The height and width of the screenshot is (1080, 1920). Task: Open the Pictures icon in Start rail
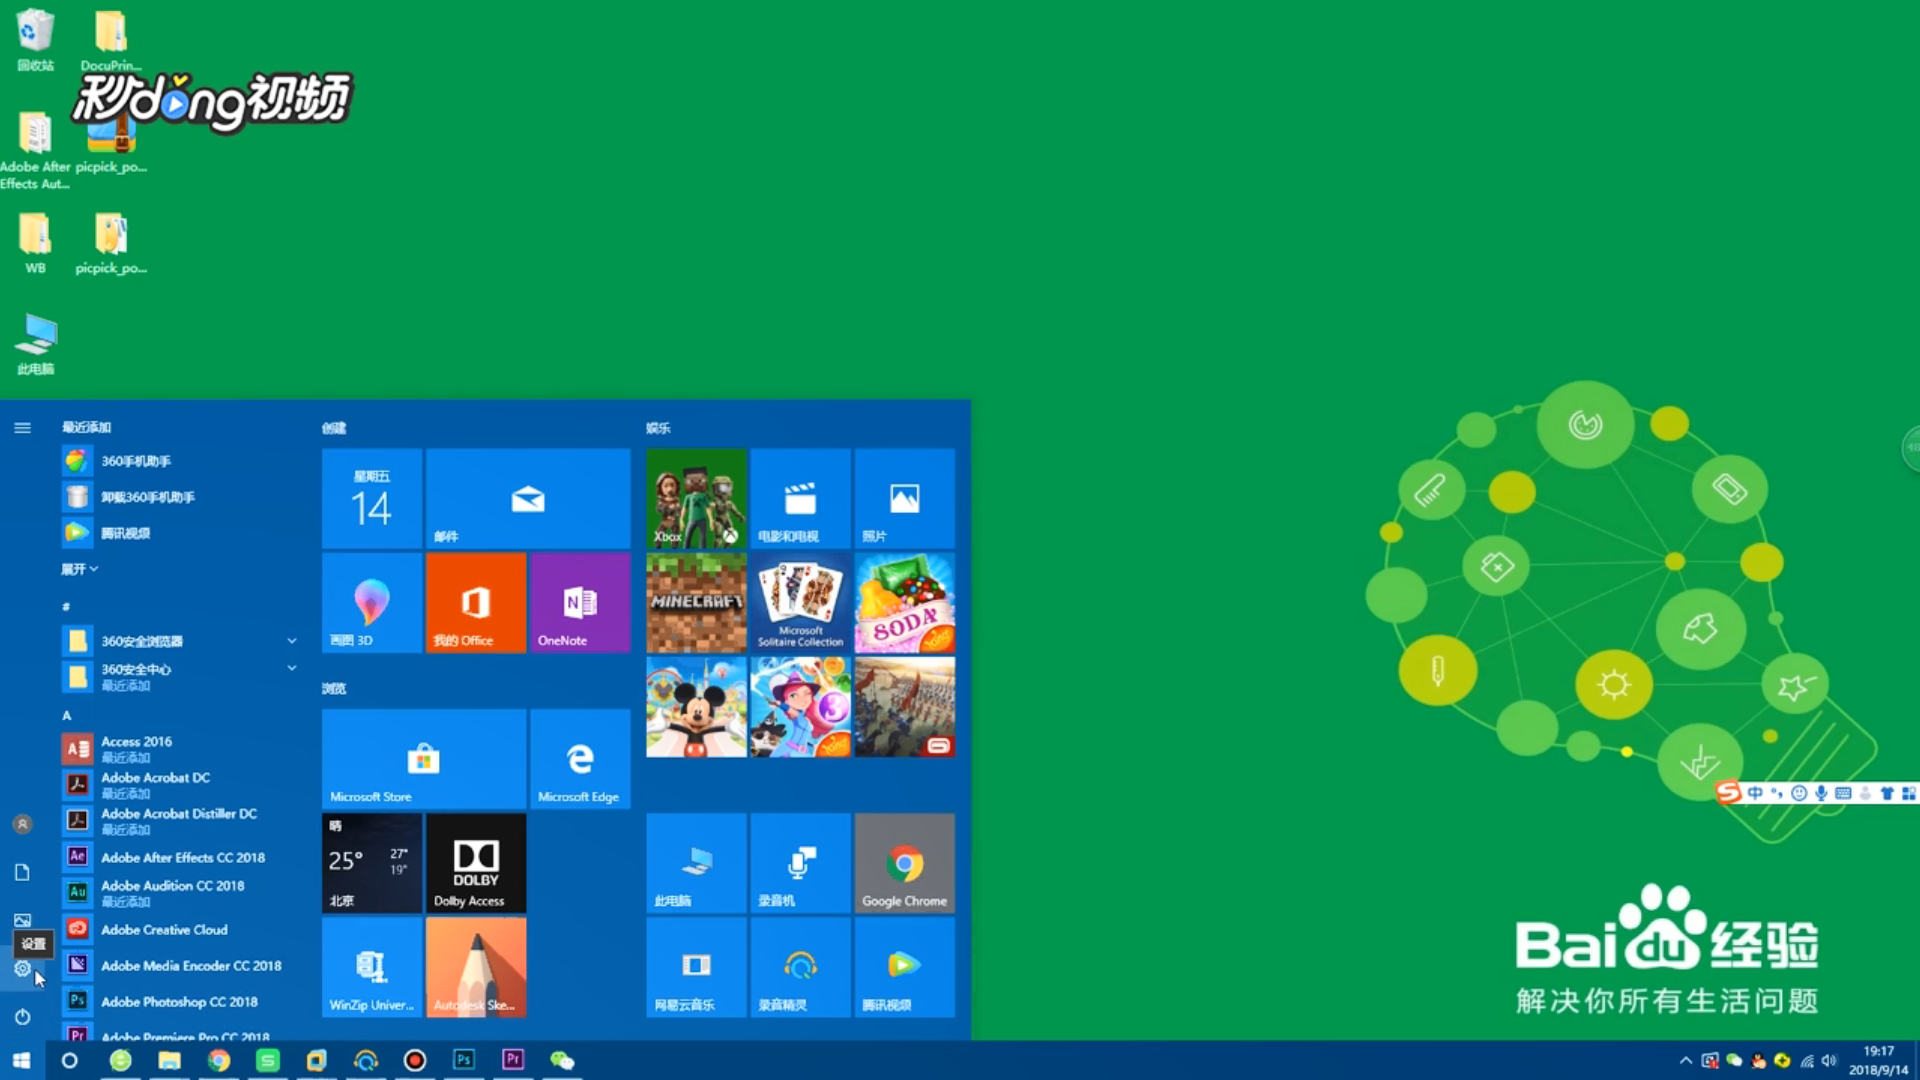click(22, 920)
